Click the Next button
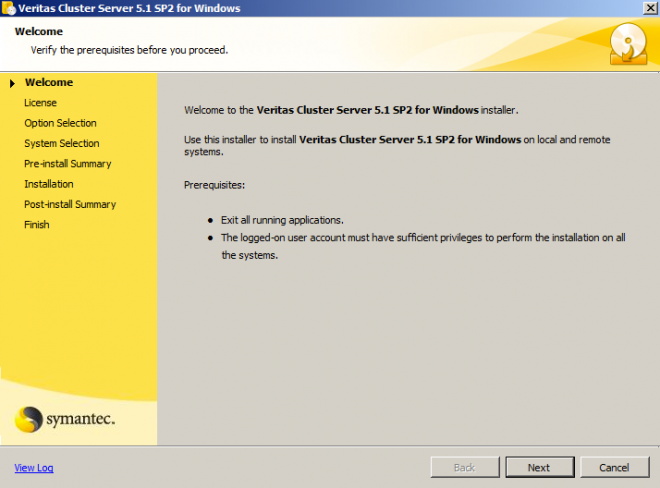Image resolution: width=660 pixels, height=488 pixels. coord(540,467)
